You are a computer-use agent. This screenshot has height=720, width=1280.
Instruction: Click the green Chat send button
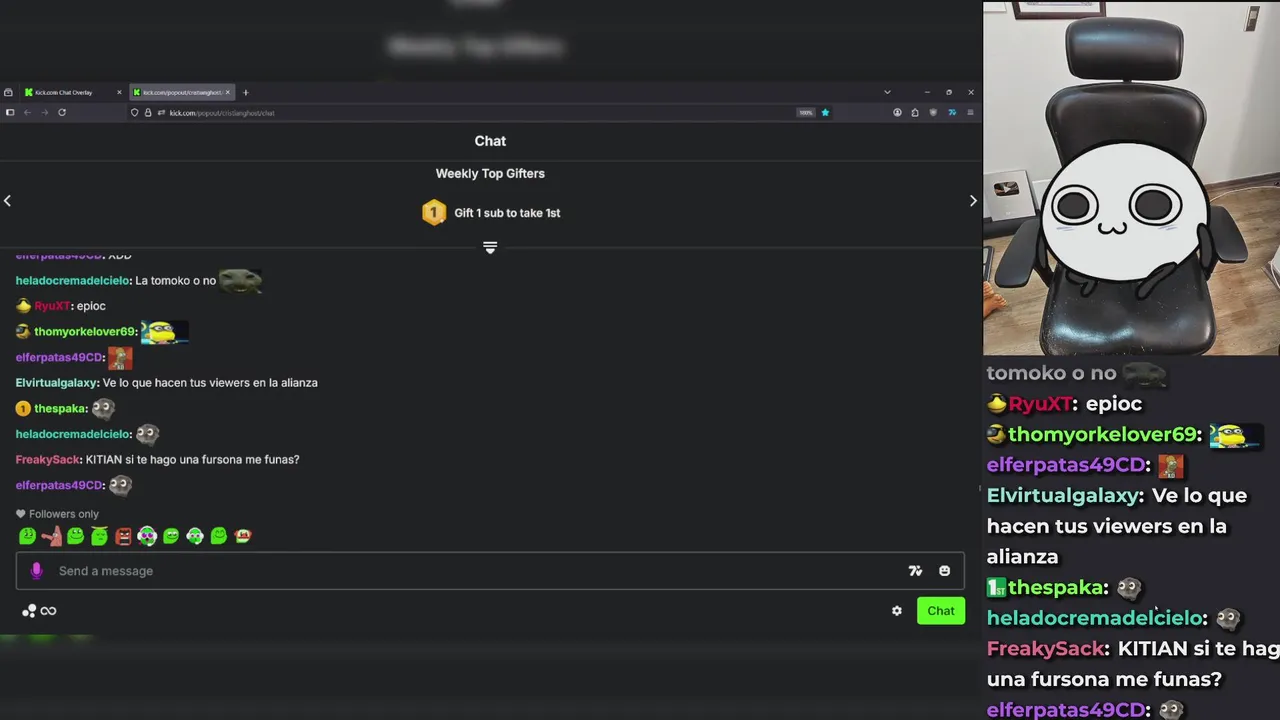pyautogui.click(x=941, y=611)
